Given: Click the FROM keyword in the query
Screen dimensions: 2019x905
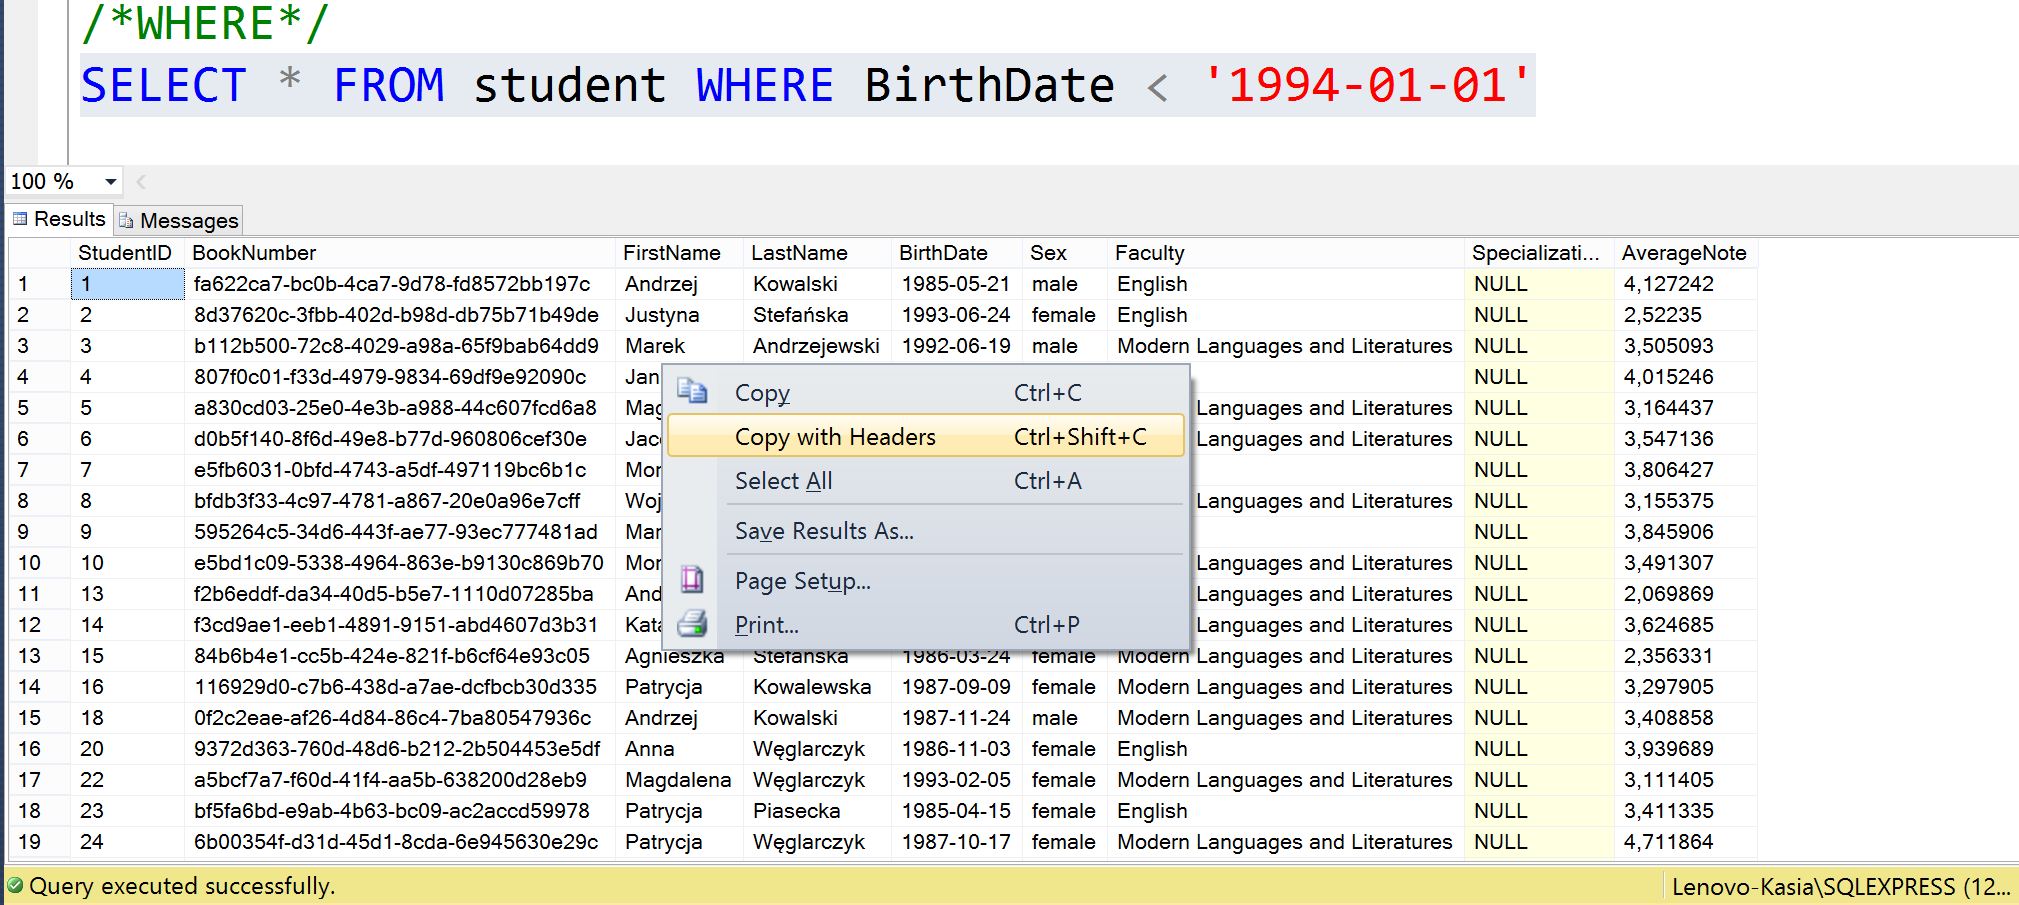Looking at the screenshot, I should (x=389, y=85).
